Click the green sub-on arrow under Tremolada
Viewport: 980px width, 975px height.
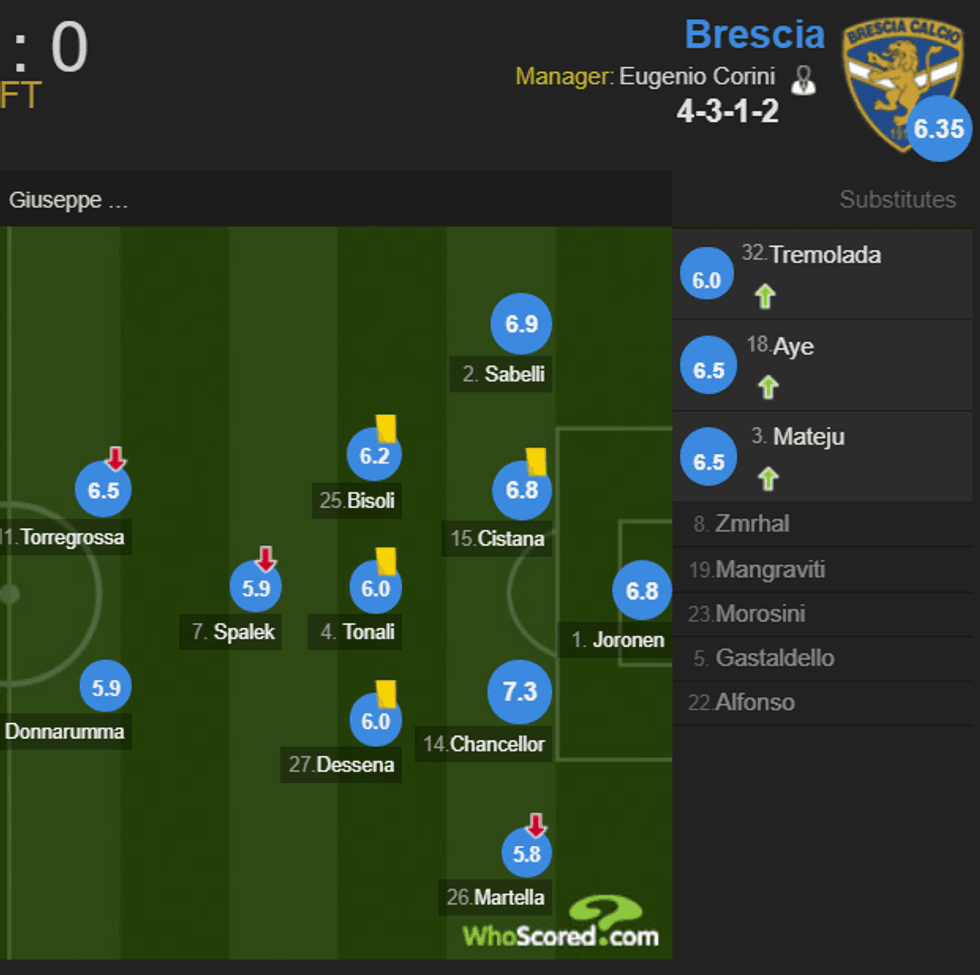(x=765, y=296)
